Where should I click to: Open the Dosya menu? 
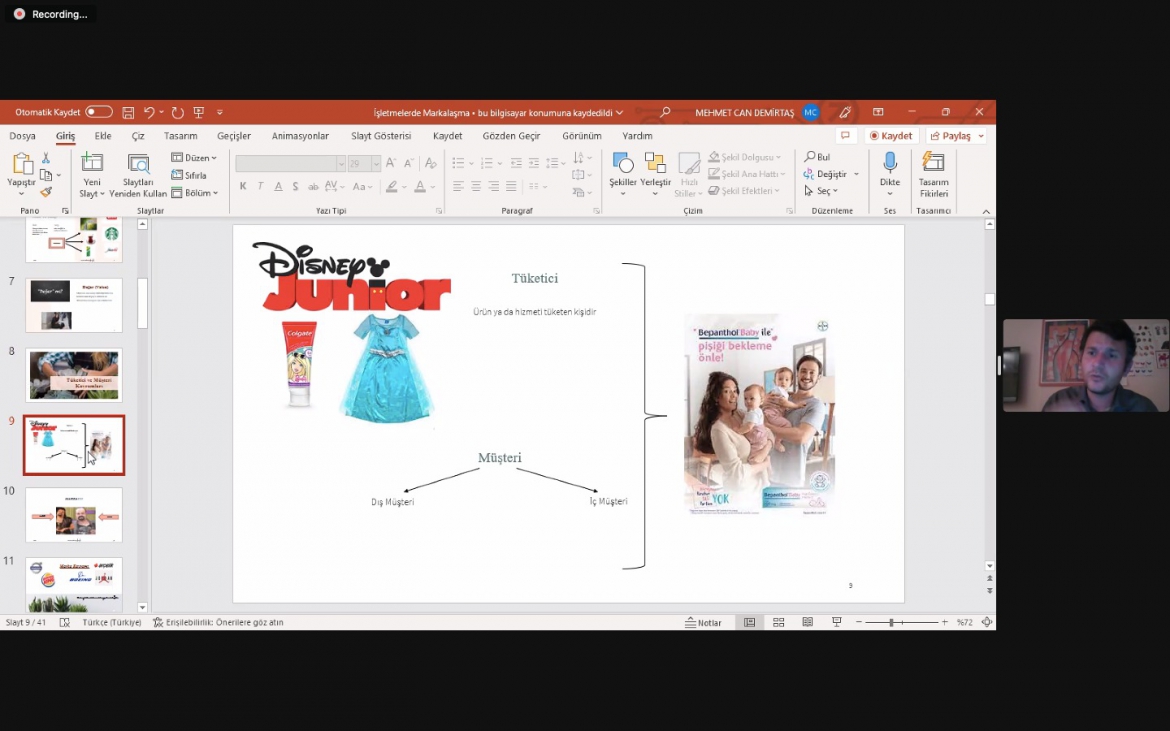22,136
